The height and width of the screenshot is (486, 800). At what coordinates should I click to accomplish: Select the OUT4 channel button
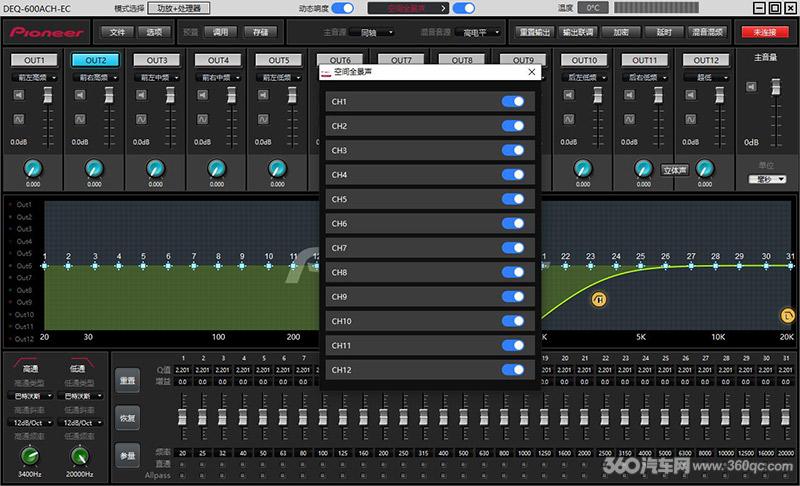point(218,60)
